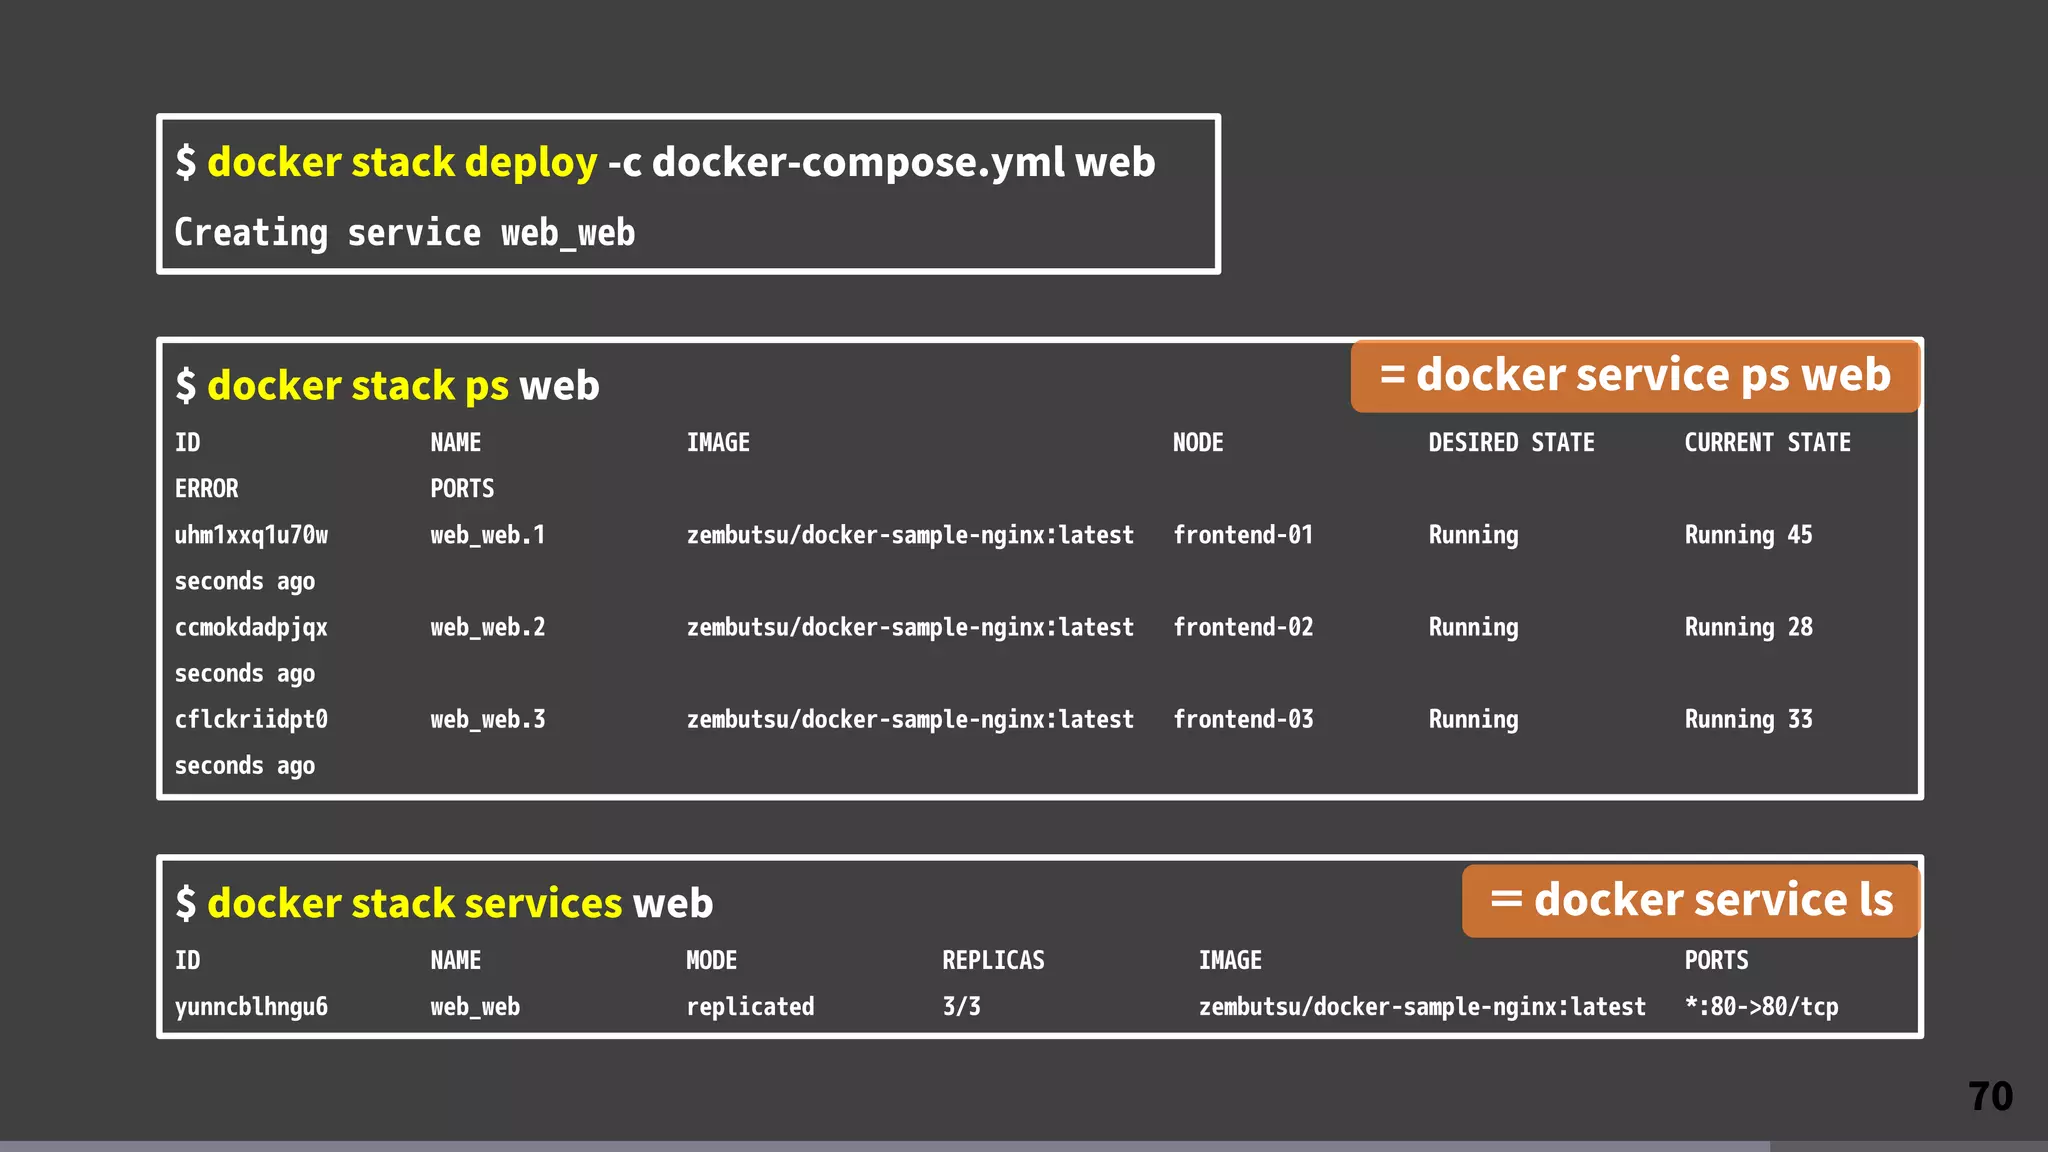Click task ID uhm1xxq1u70w
Screen dimensions: 2048x1152
tap(251, 535)
